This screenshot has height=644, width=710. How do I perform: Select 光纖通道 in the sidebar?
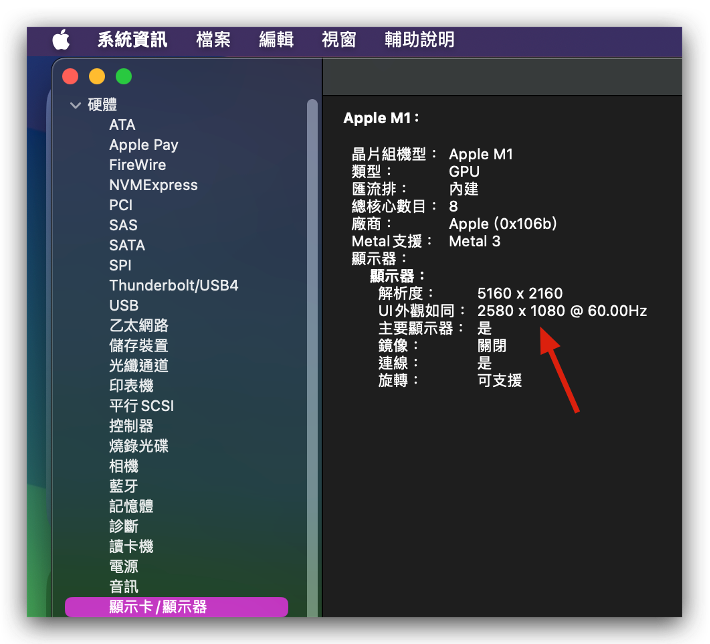[x=139, y=366]
